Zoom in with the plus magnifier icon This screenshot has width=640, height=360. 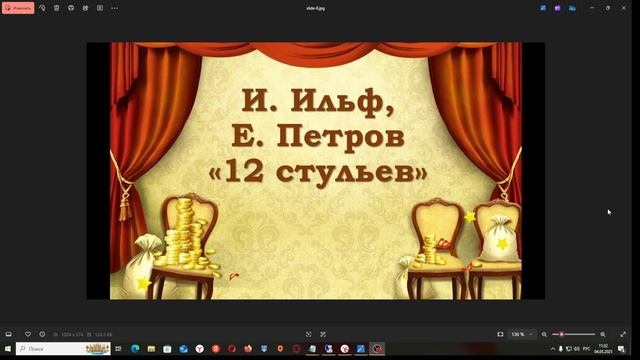tap(603, 334)
